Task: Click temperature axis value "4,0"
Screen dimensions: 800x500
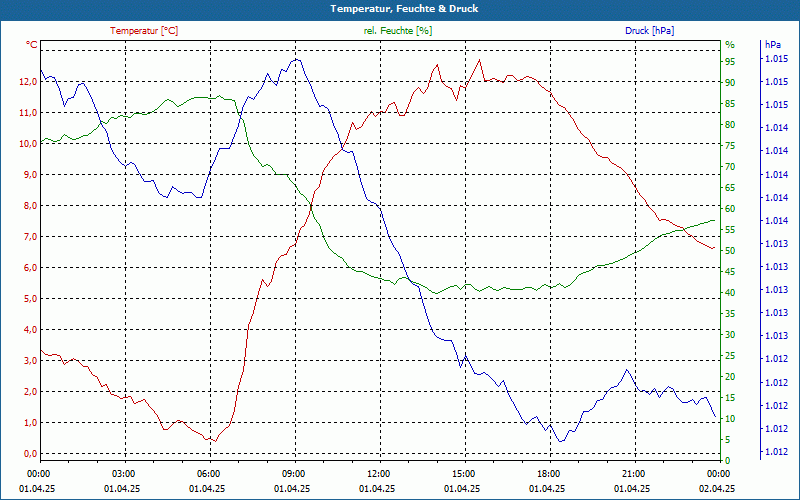Action: click(30, 330)
